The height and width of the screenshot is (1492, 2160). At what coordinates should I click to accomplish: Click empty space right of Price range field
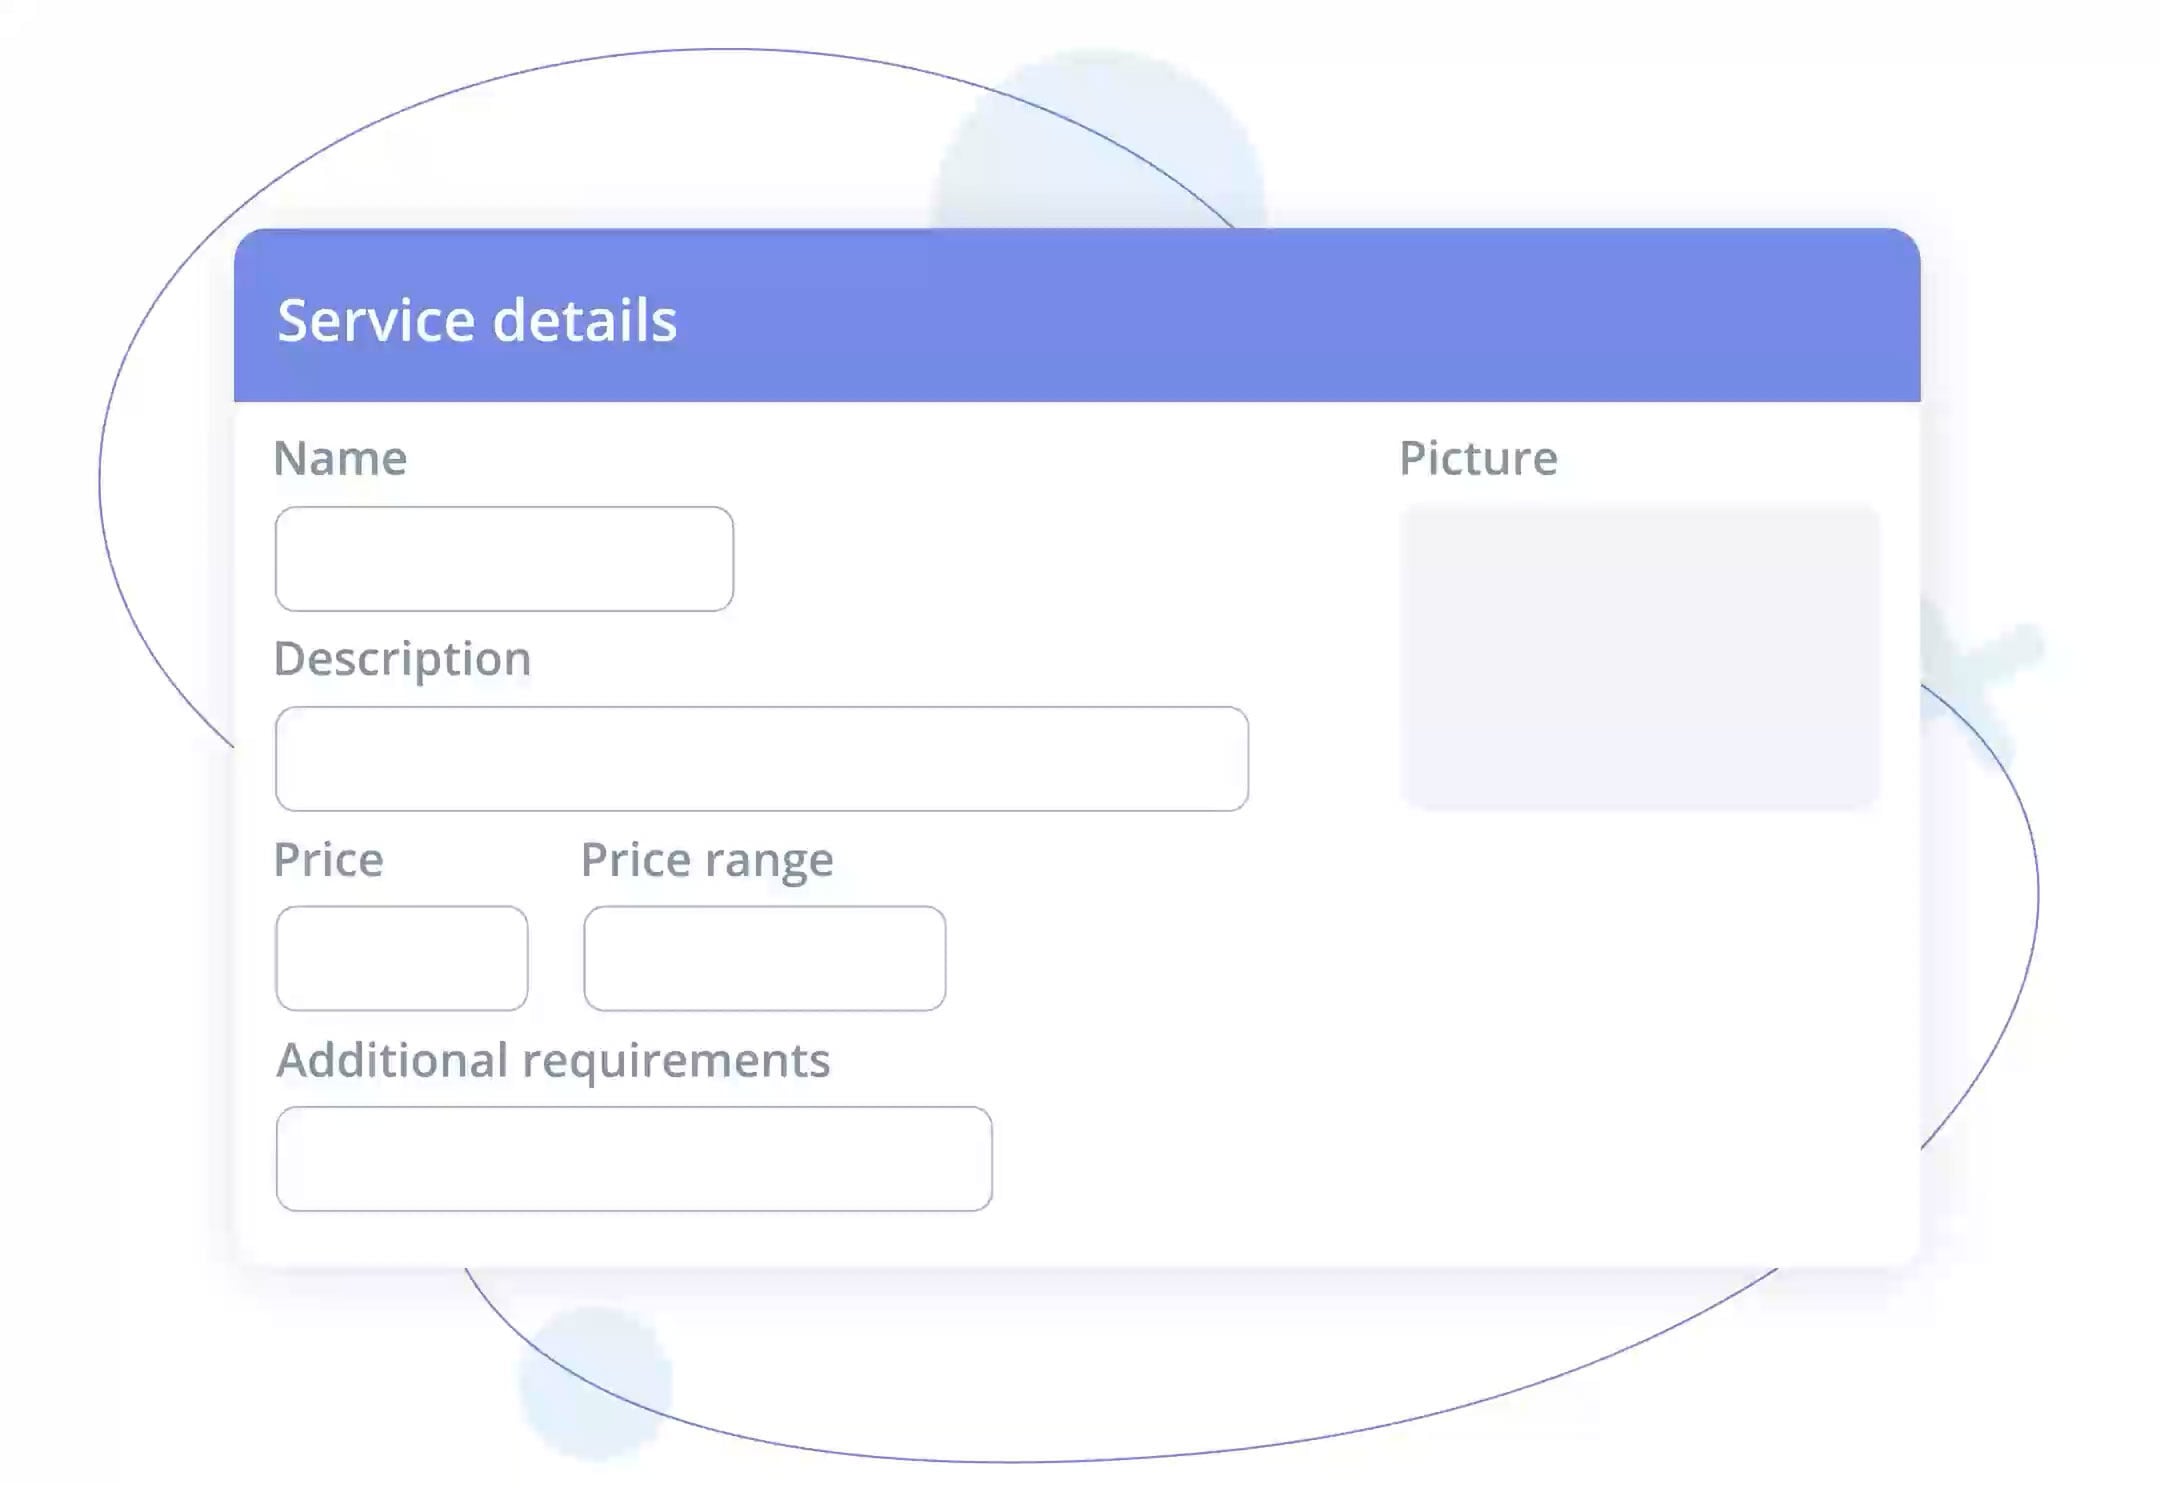point(1150,958)
